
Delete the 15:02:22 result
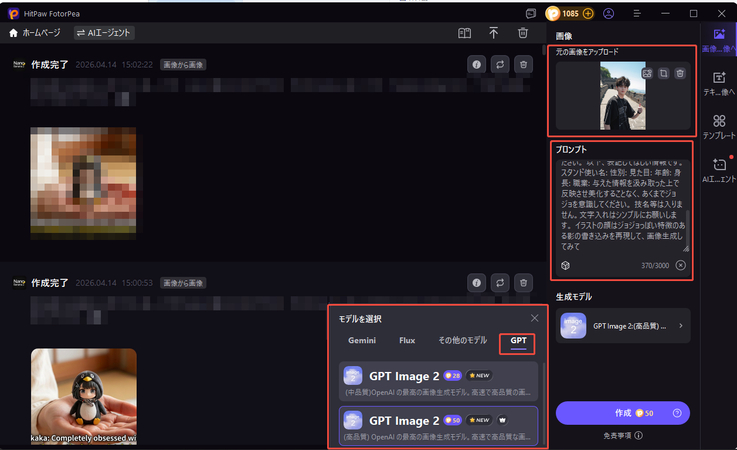(x=524, y=65)
